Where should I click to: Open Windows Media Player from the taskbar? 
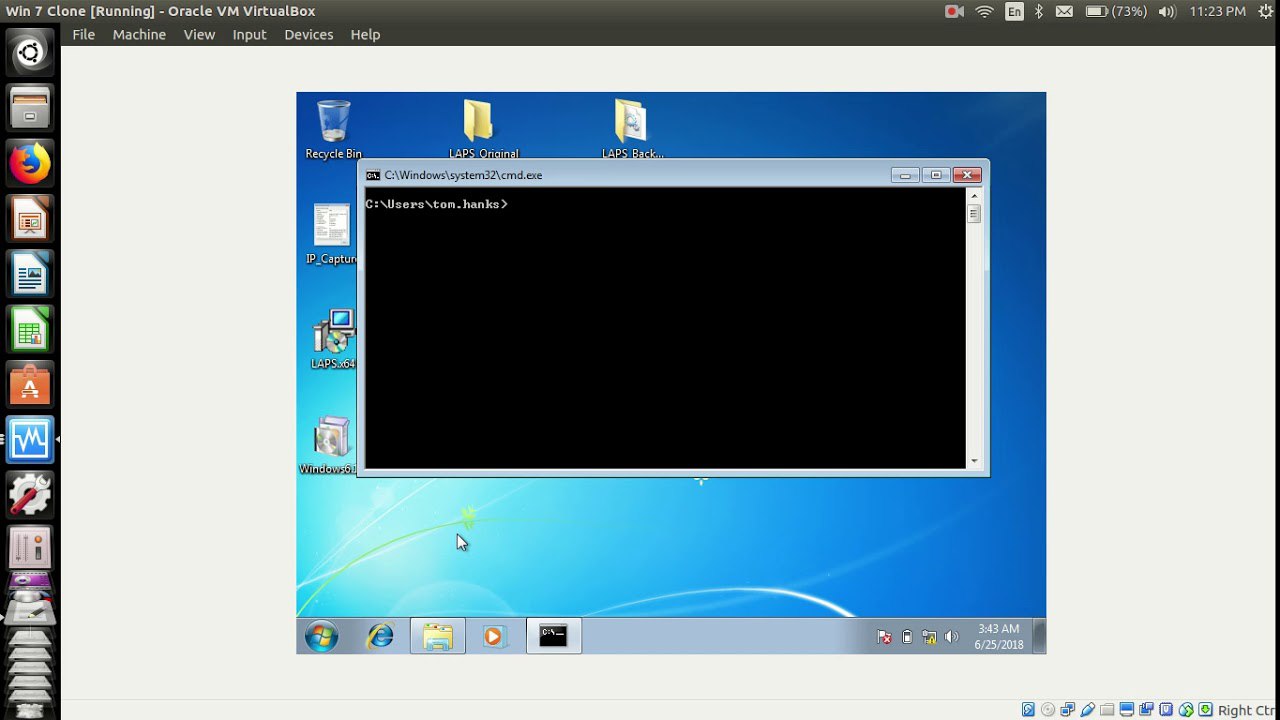click(x=493, y=636)
